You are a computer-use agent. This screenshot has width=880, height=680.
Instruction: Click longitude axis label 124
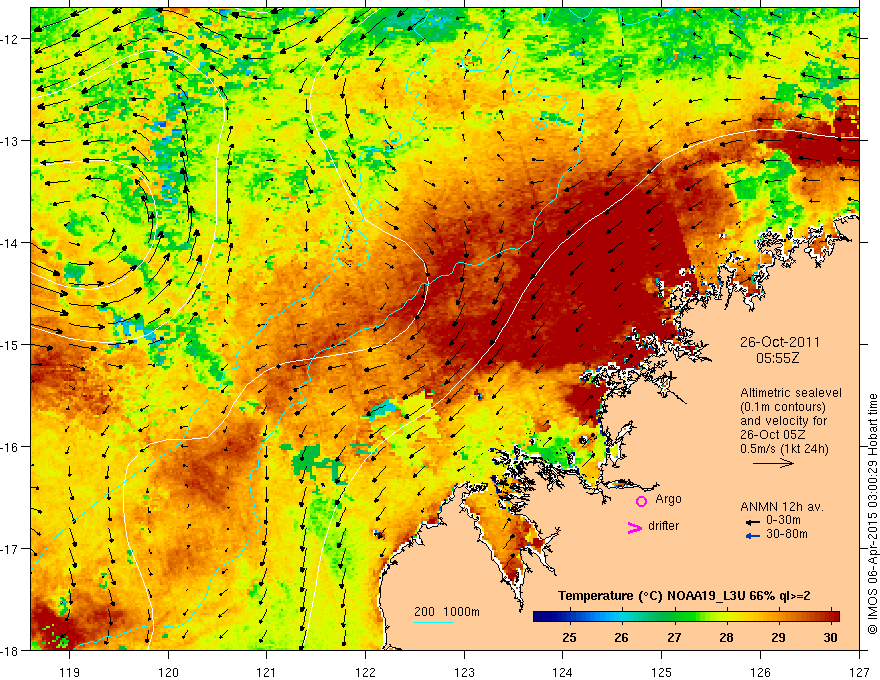click(x=562, y=672)
